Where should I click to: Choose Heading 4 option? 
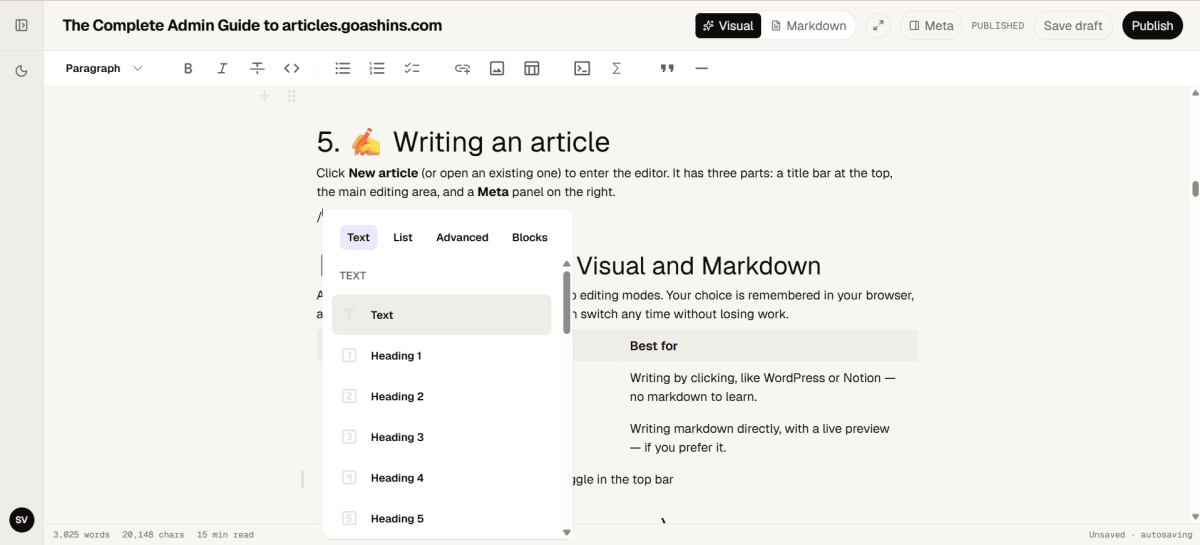pyautogui.click(x=441, y=478)
